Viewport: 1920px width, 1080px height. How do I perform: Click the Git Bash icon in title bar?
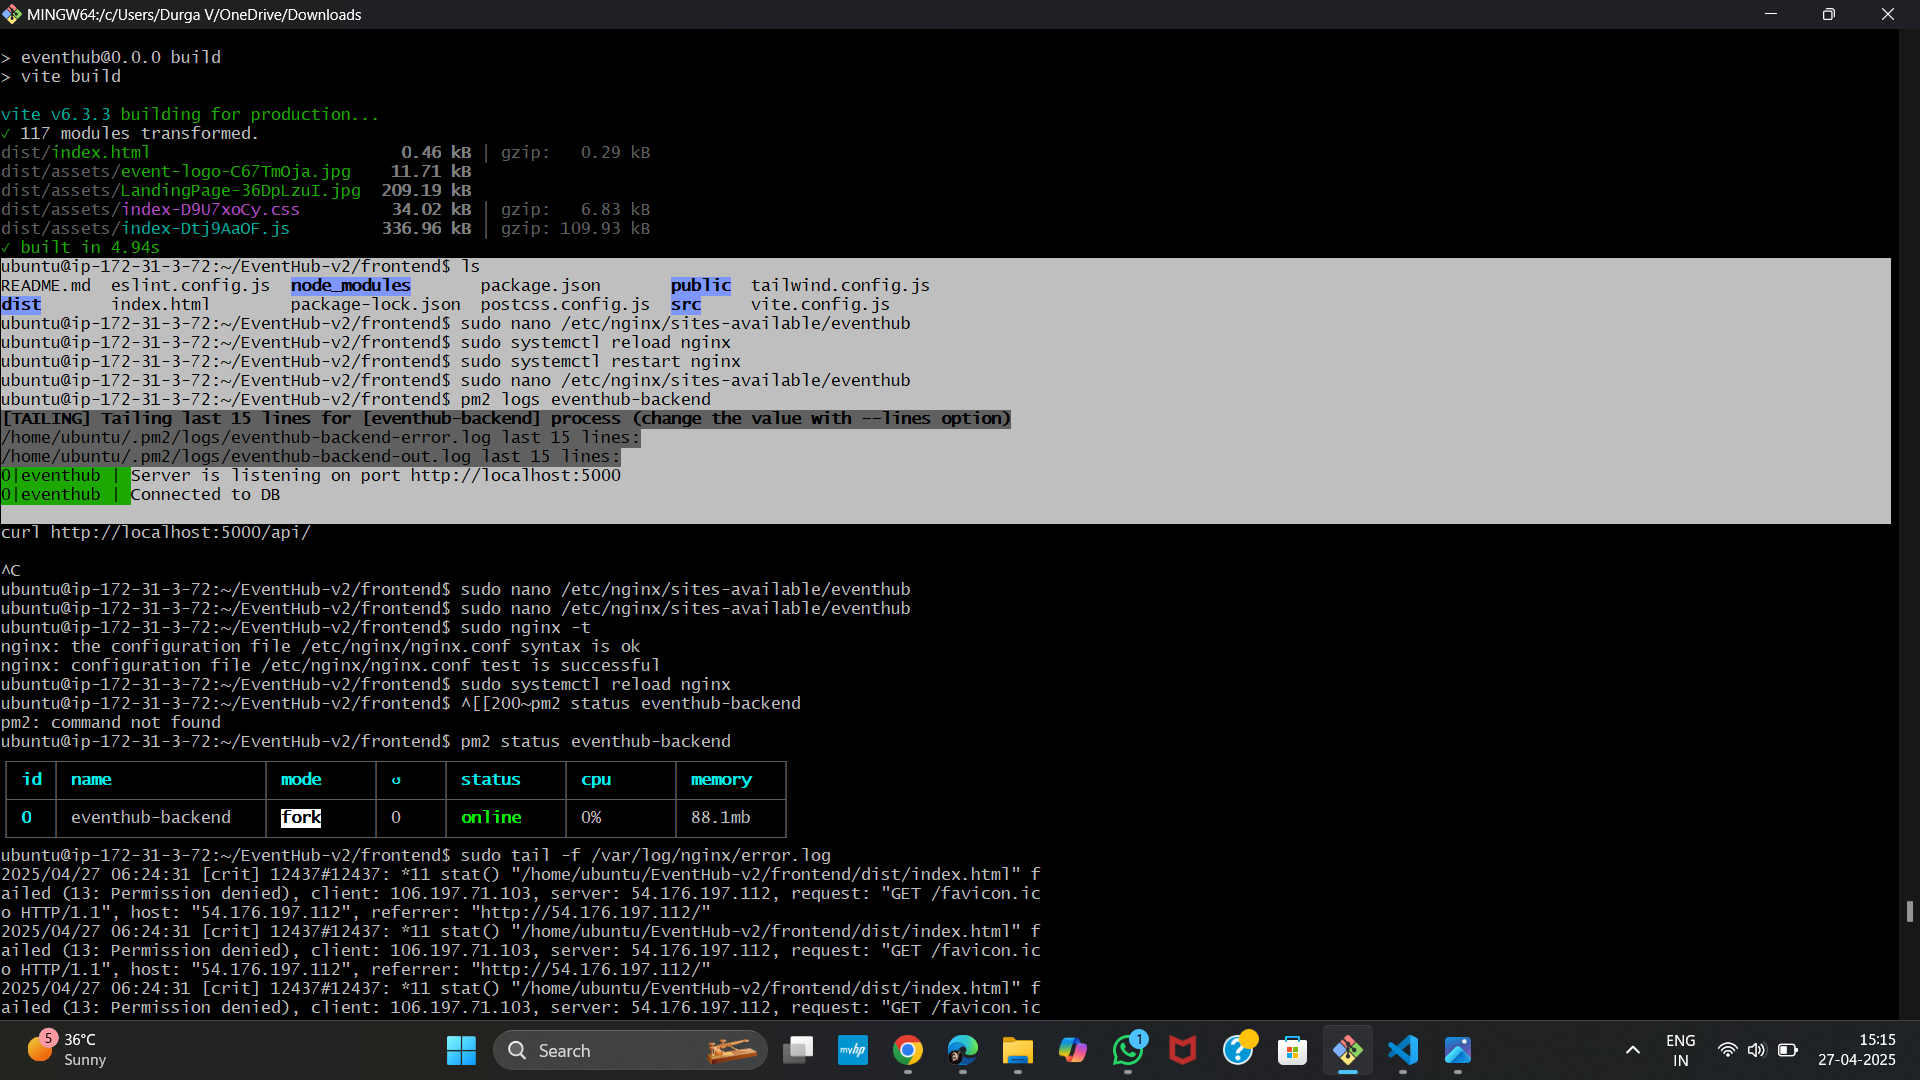[12, 14]
